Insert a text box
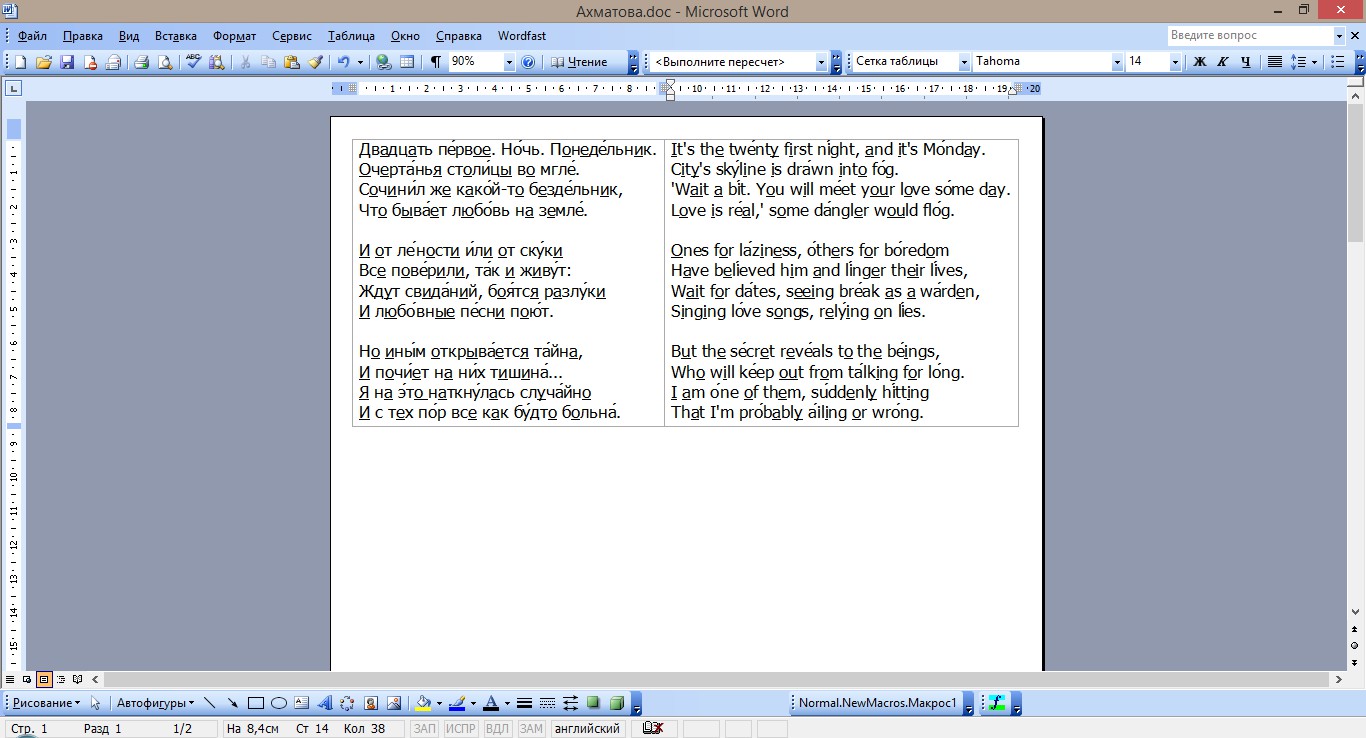Viewport: 1366px width, 738px height. (302, 703)
